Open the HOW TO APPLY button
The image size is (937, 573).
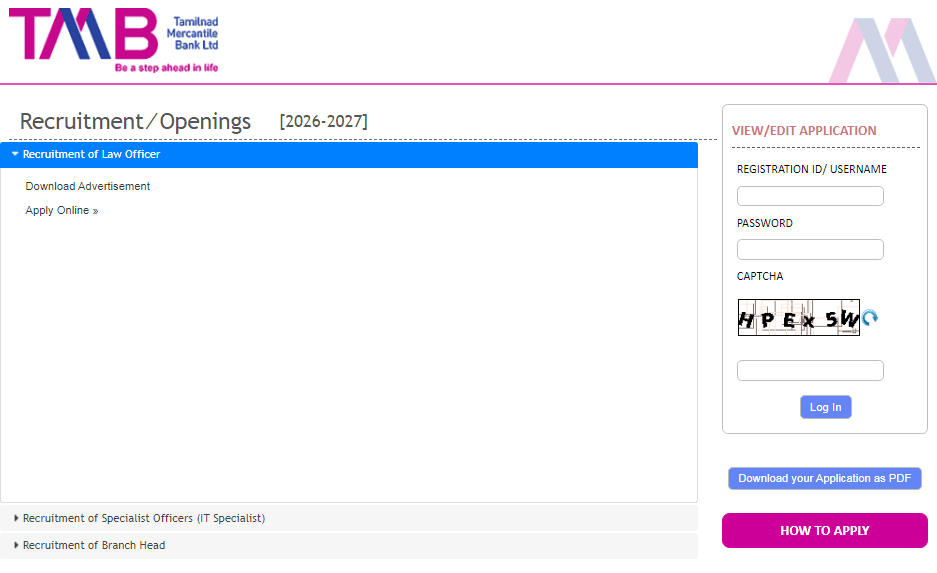[824, 531]
